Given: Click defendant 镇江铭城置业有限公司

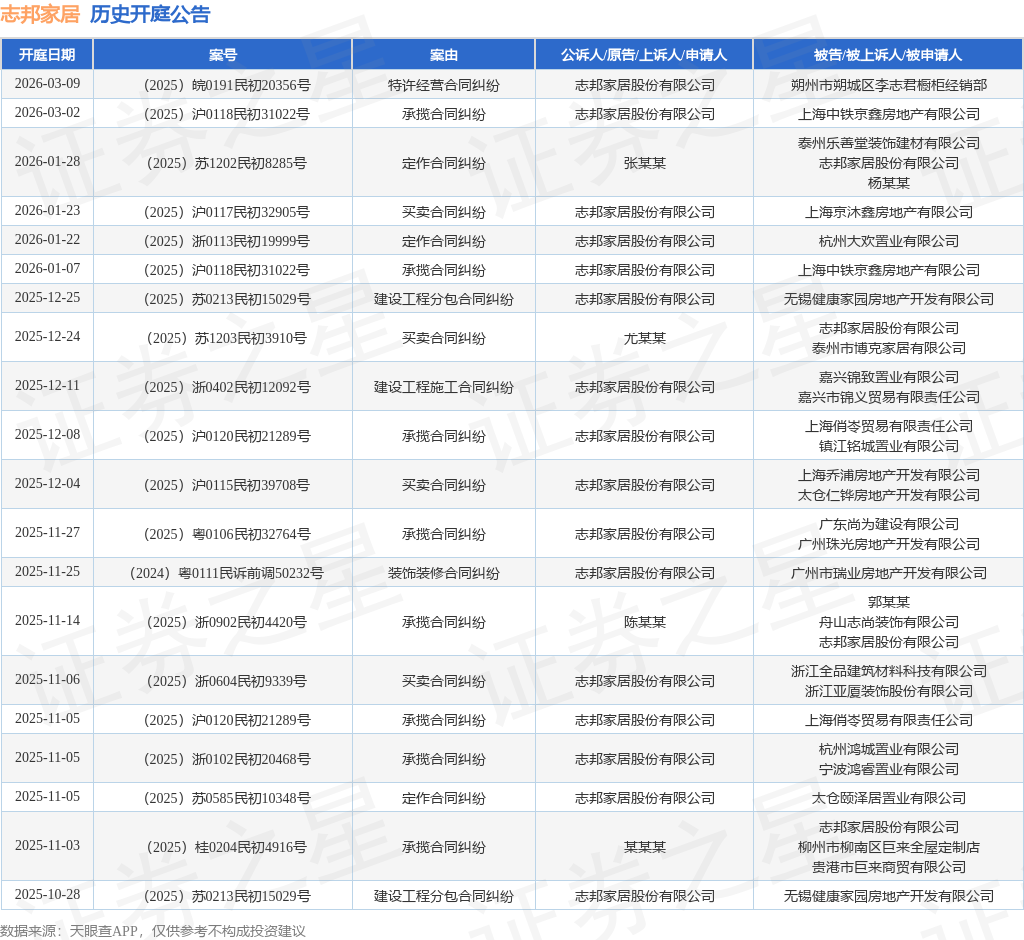Looking at the screenshot, I should [x=889, y=446].
